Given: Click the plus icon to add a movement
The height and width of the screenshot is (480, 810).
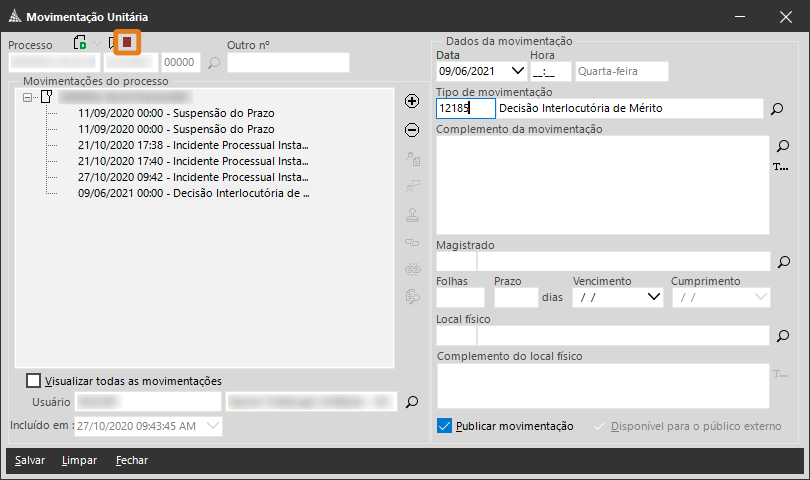Looking at the screenshot, I should (x=412, y=101).
